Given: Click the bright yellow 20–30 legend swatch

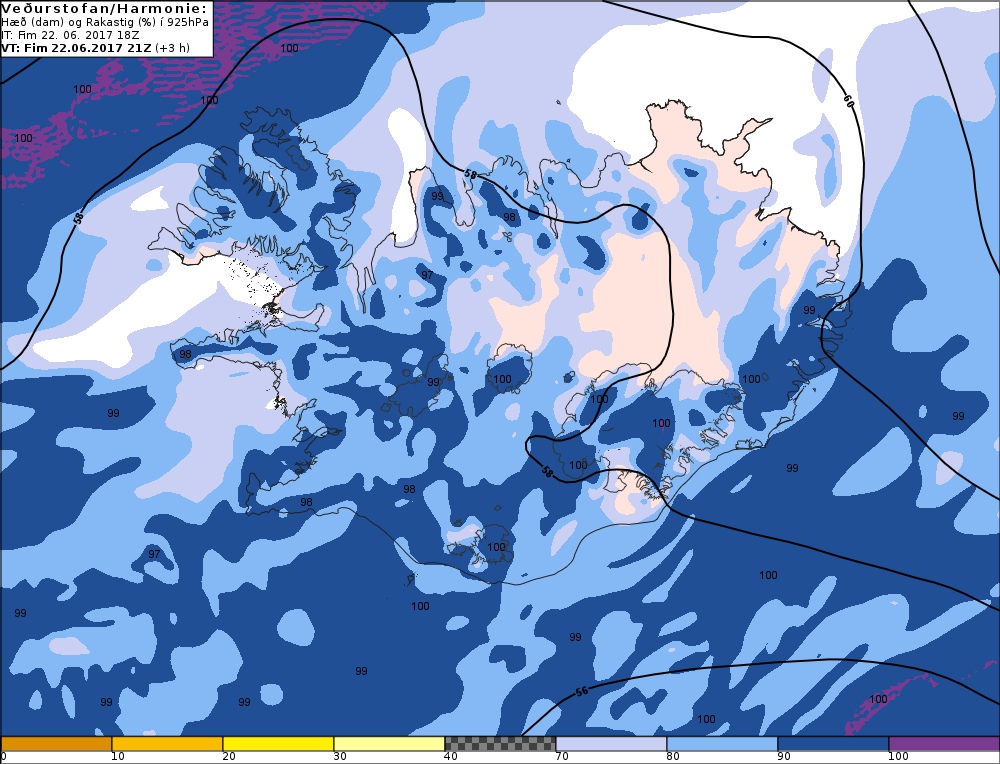Looking at the screenshot, I should click(x=278, y=744).
